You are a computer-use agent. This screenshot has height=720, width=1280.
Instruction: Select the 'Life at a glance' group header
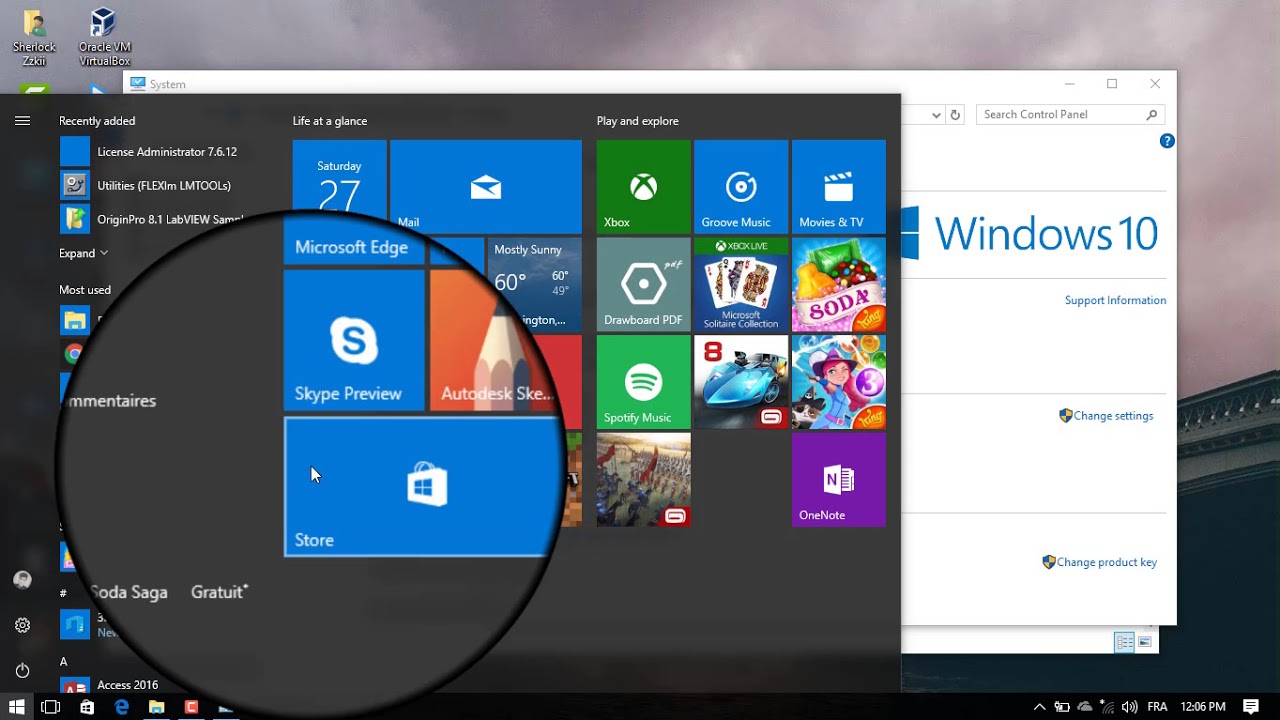pyautogui.click(x=330, y=121)
